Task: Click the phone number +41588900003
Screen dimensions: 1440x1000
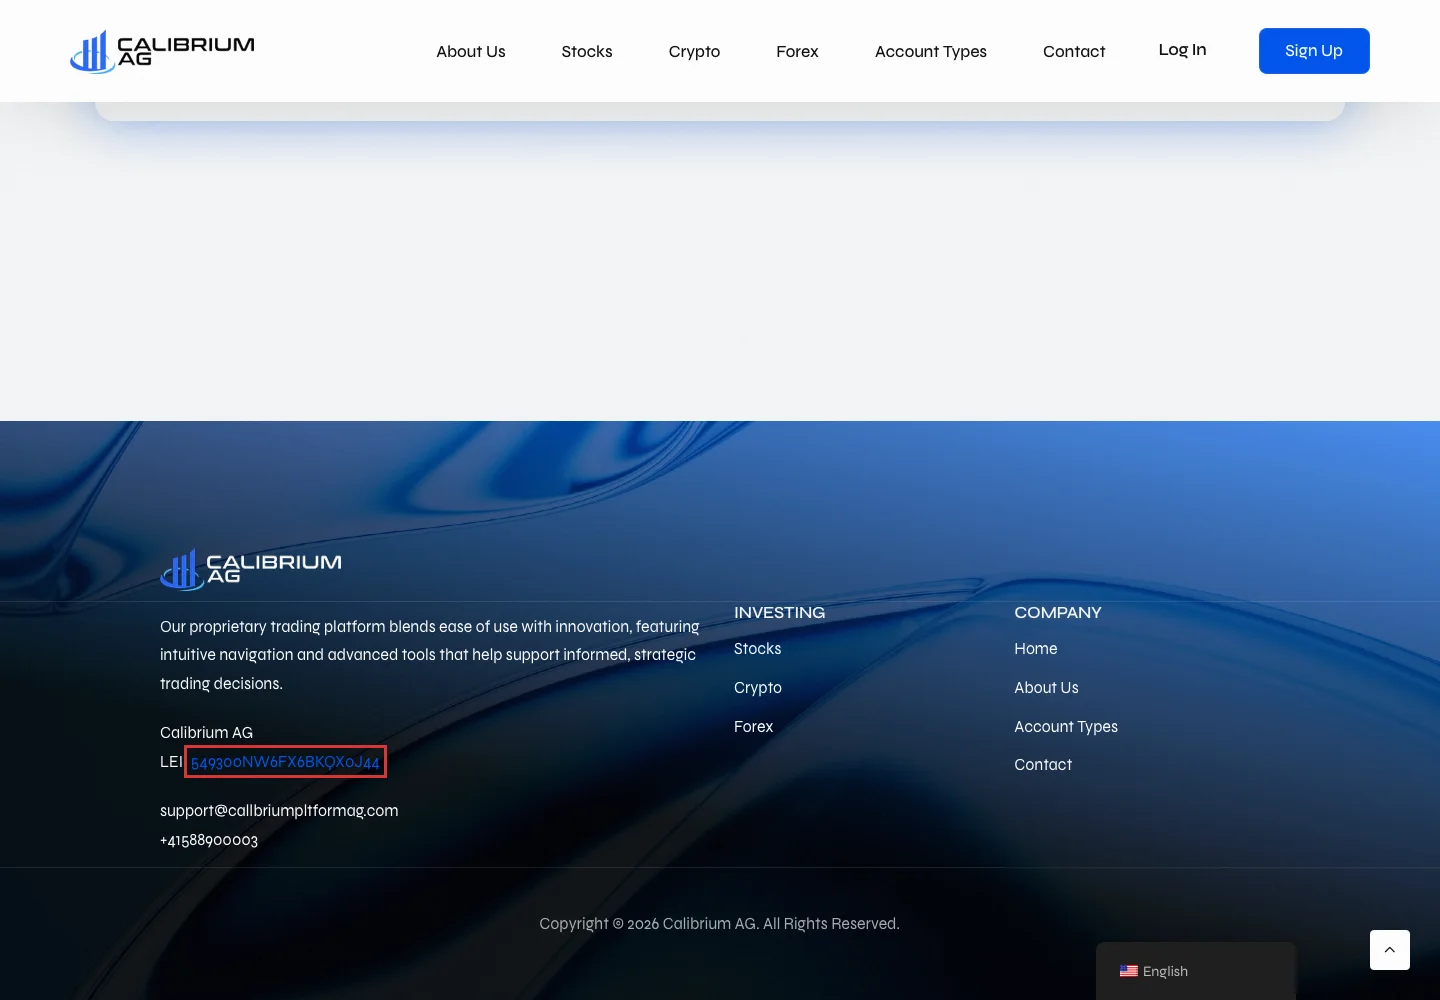Action: click(209, 840)
